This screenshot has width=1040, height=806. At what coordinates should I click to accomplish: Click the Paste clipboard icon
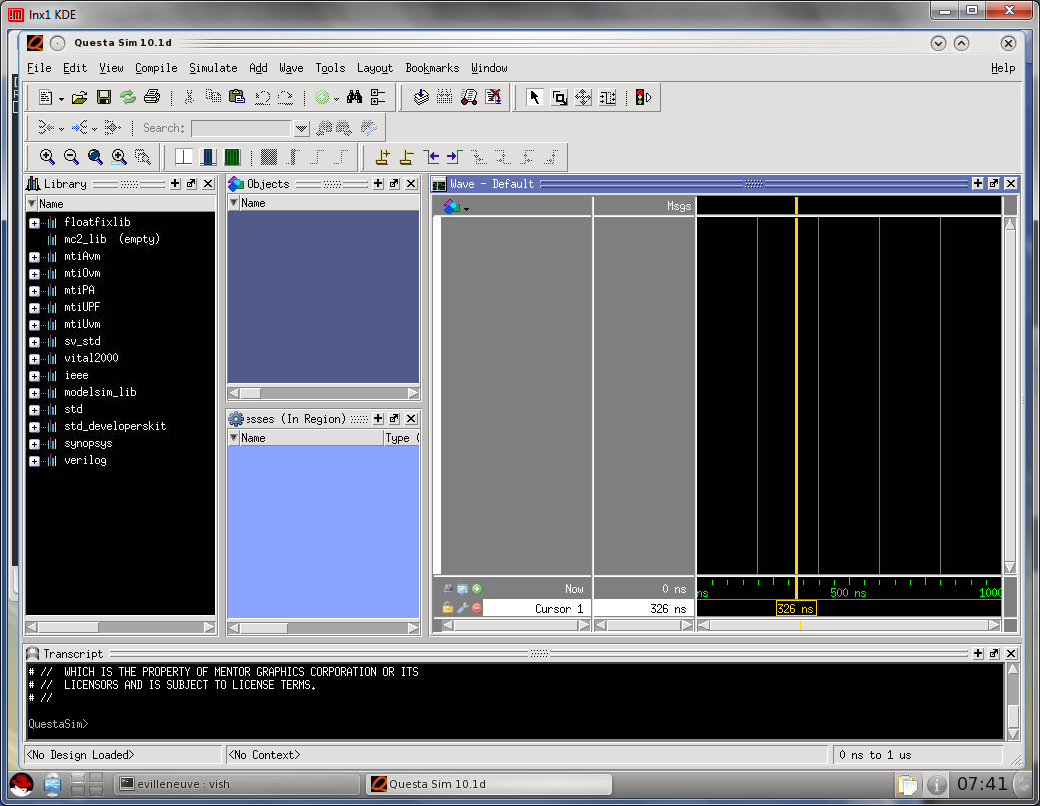(x=237, y=98)
